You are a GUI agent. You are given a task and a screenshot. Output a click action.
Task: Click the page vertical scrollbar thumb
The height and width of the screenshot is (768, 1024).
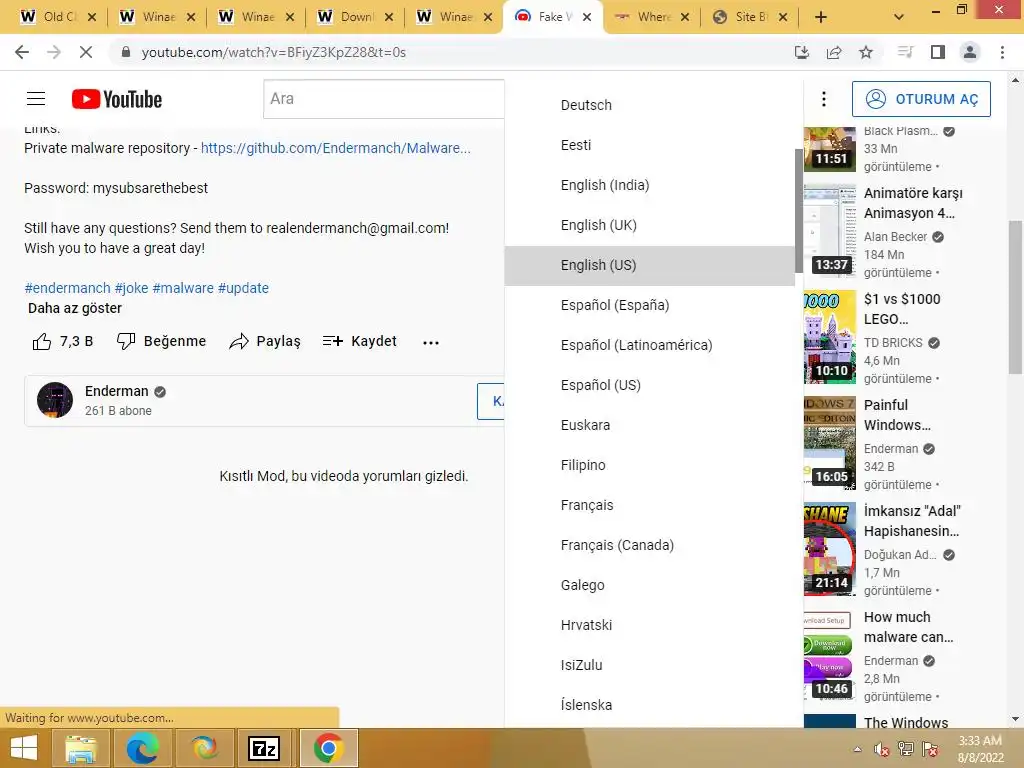pyautogui.click(x=1015, y=296)
